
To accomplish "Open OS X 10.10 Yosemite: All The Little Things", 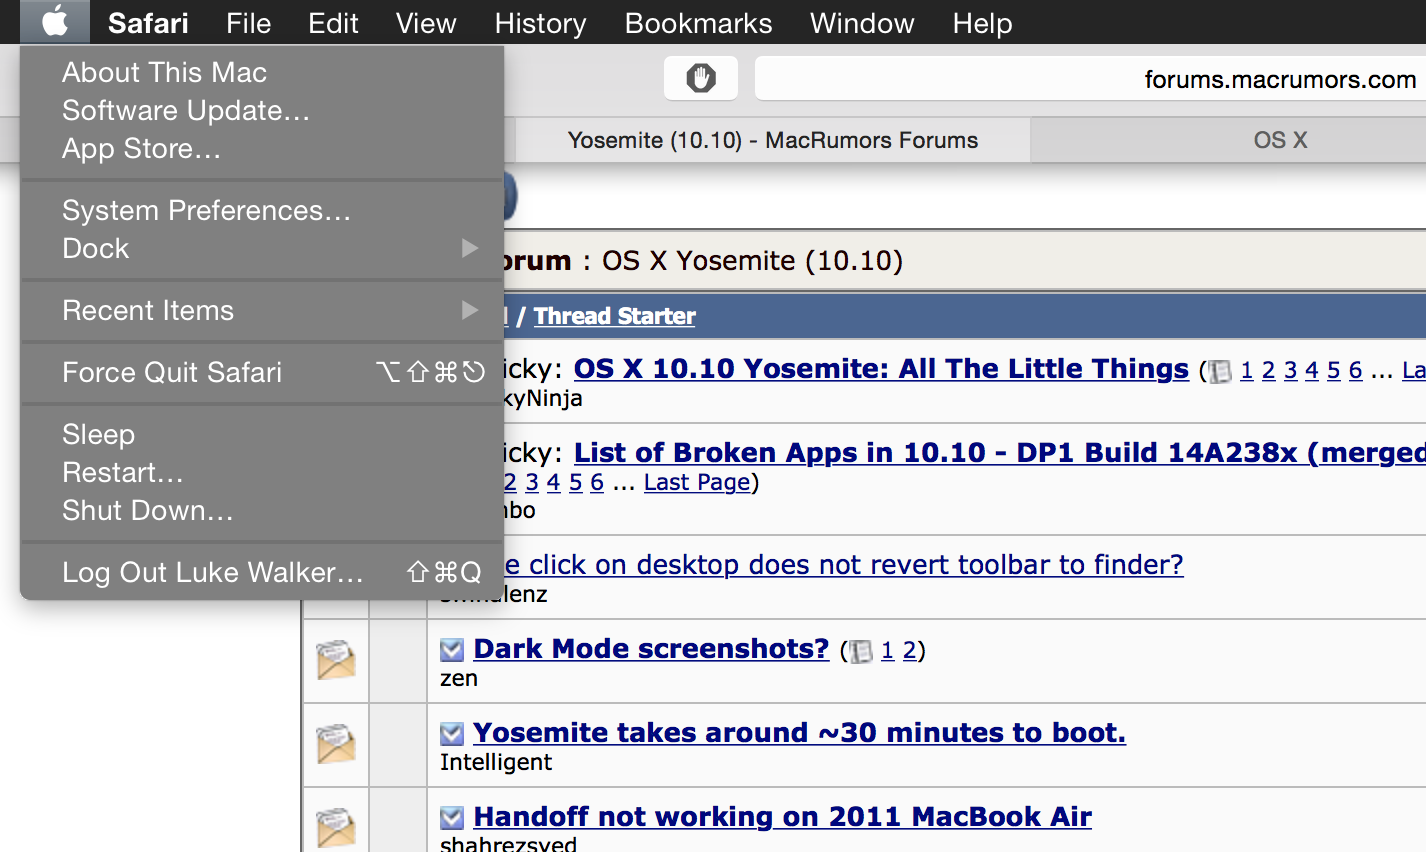I will (881, 369).
